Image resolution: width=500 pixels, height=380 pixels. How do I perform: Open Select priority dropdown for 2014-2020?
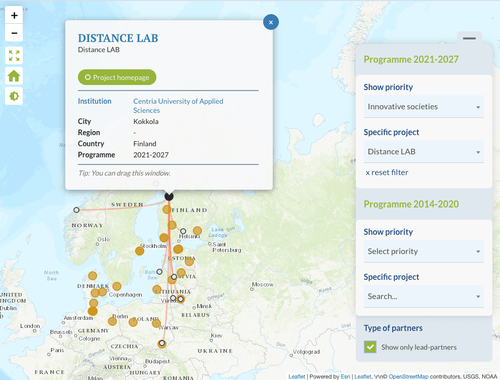coord(424,251)
